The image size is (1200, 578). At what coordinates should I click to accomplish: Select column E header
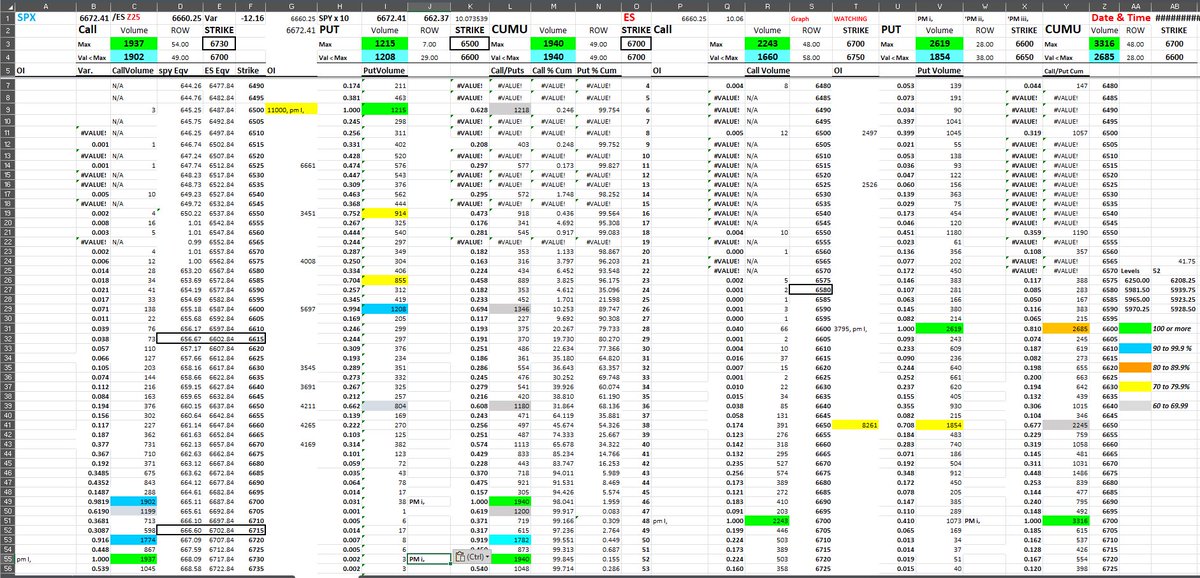pos(221,6)
